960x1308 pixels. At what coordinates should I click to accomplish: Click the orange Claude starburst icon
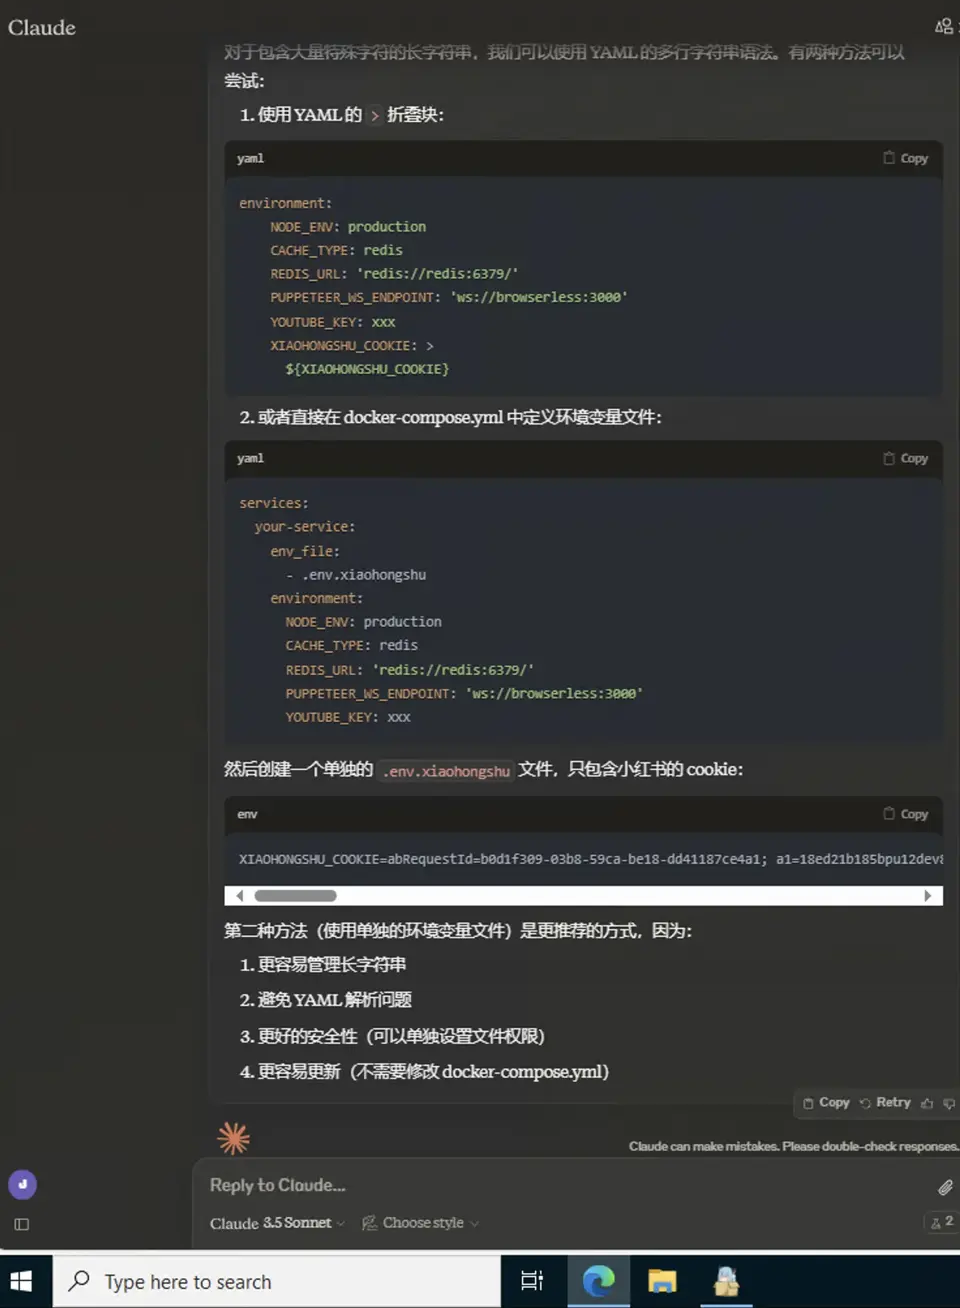[x=233, y=1138]
